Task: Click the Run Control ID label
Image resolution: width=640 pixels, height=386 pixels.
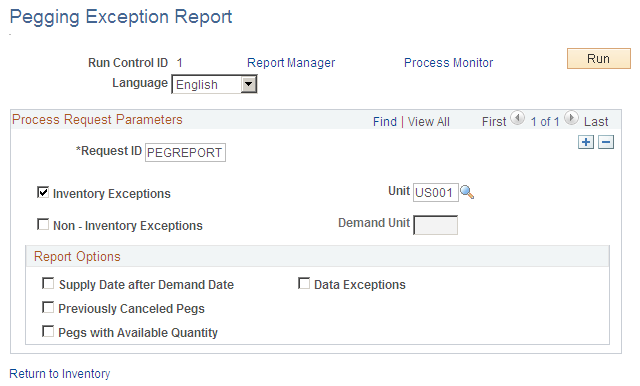Action: (128, 63)
